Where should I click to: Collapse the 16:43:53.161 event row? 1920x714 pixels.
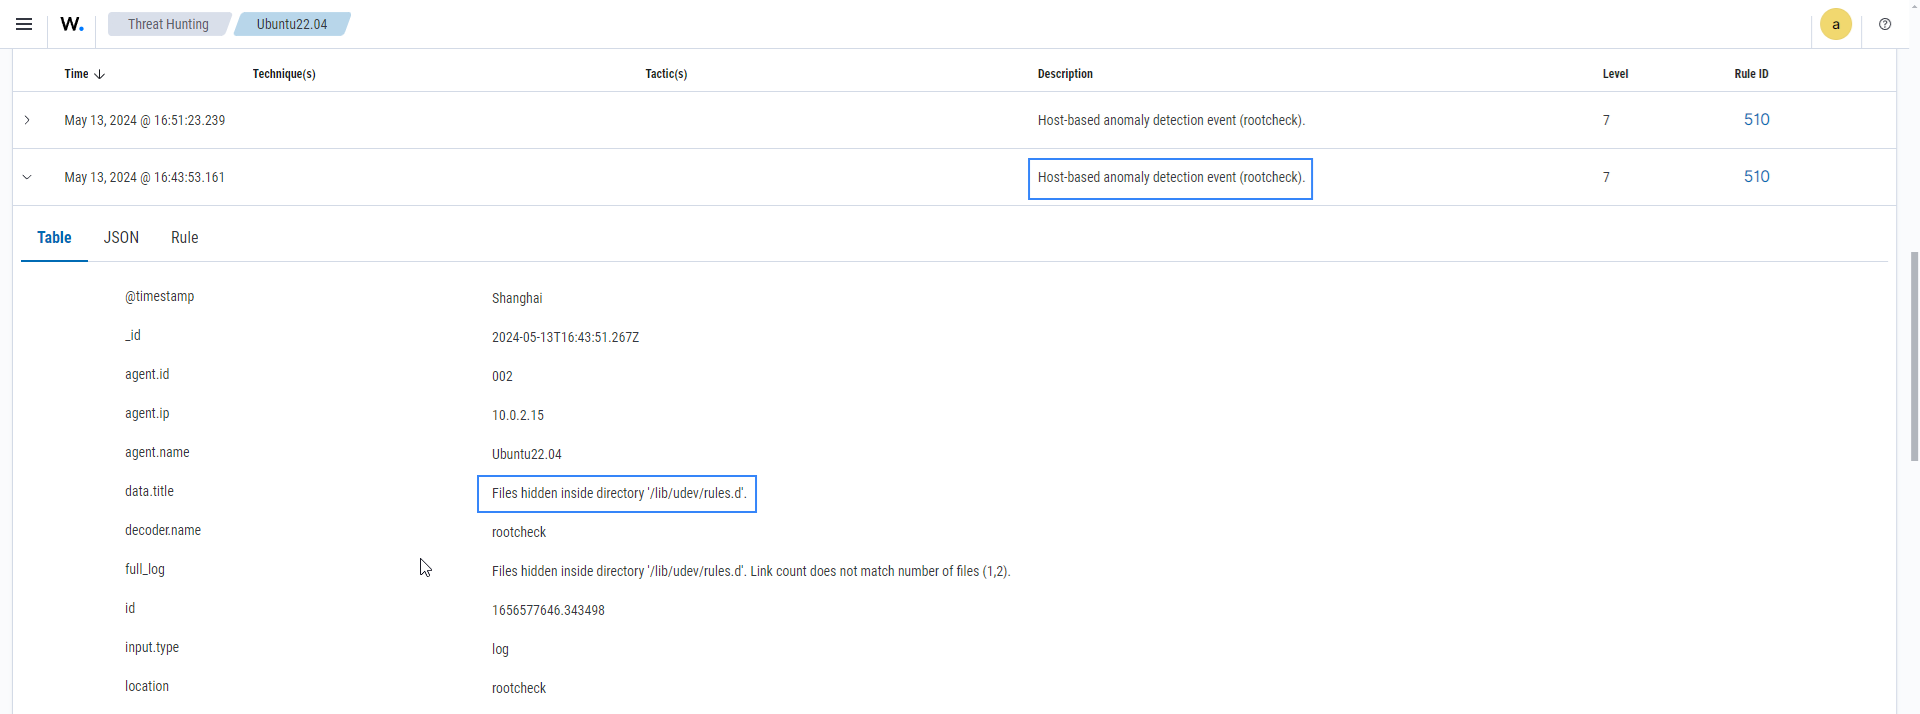(27, 177)
